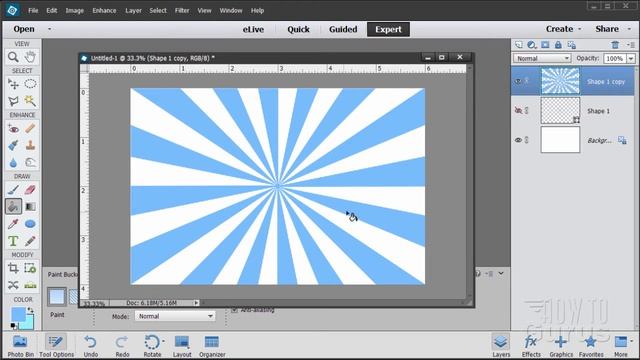Toggle Background layer visibility eye
Screen dimensions: 640x360
coord(518,140)
